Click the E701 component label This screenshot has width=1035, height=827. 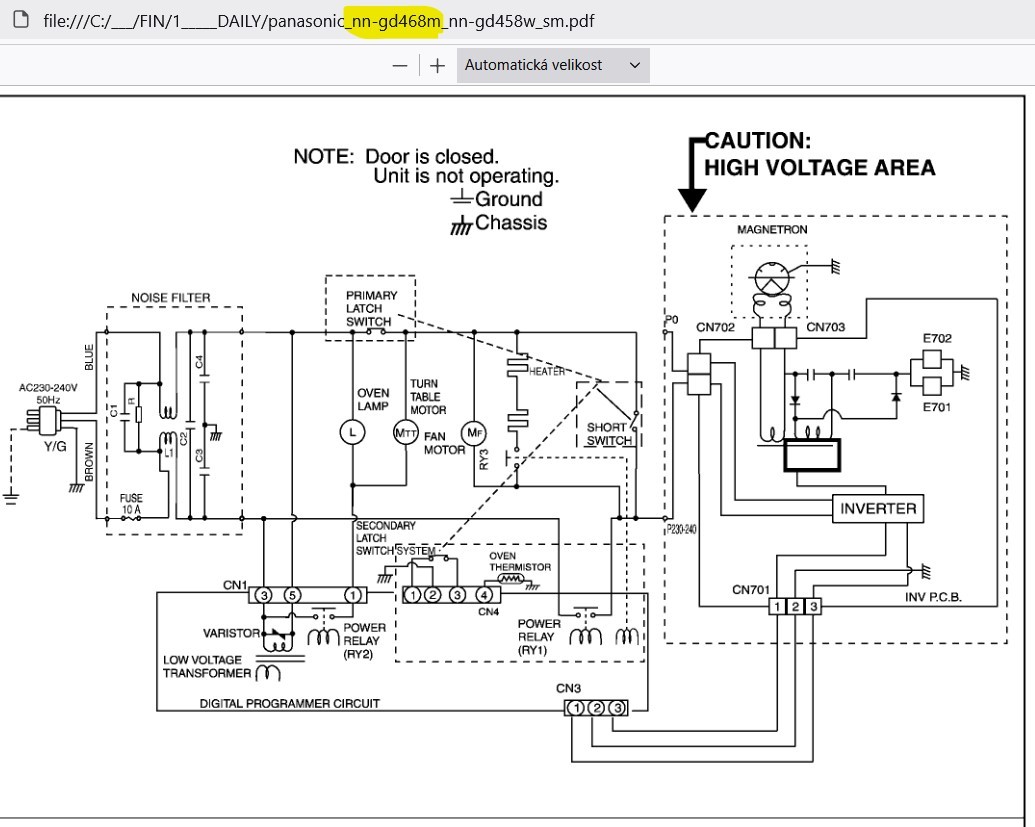click(937, 407)
